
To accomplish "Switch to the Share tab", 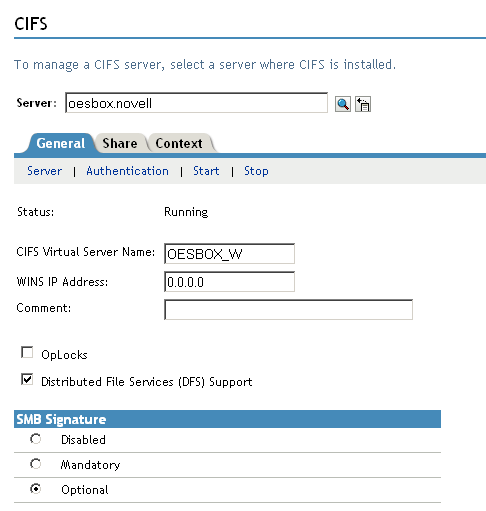I will (120, 144).
